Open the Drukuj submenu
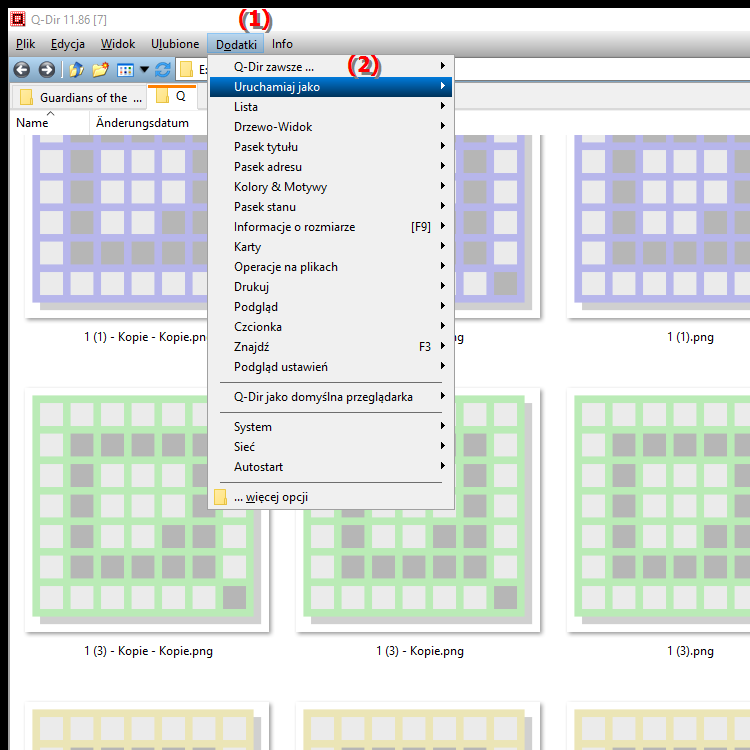The height and width of the screenshot is (750, 750). tap(331, 287)
